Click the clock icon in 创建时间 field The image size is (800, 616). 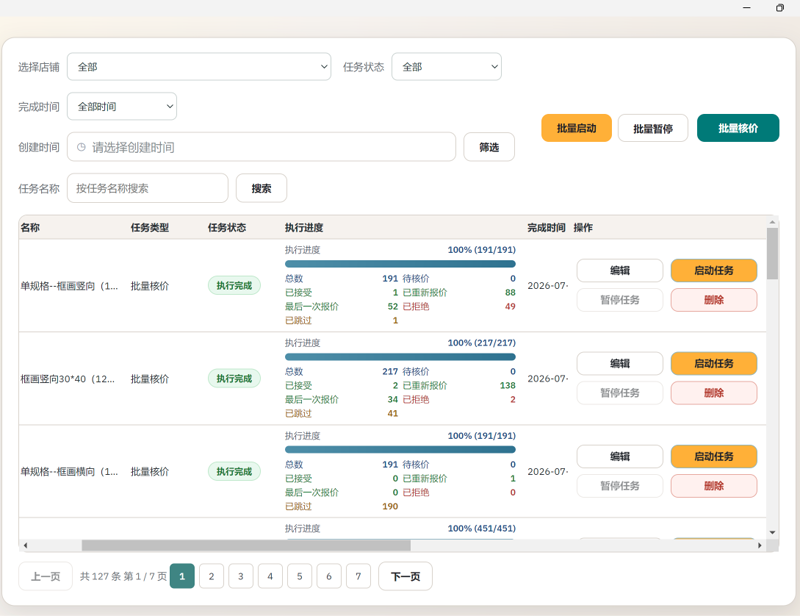click(x=81, y=147)
